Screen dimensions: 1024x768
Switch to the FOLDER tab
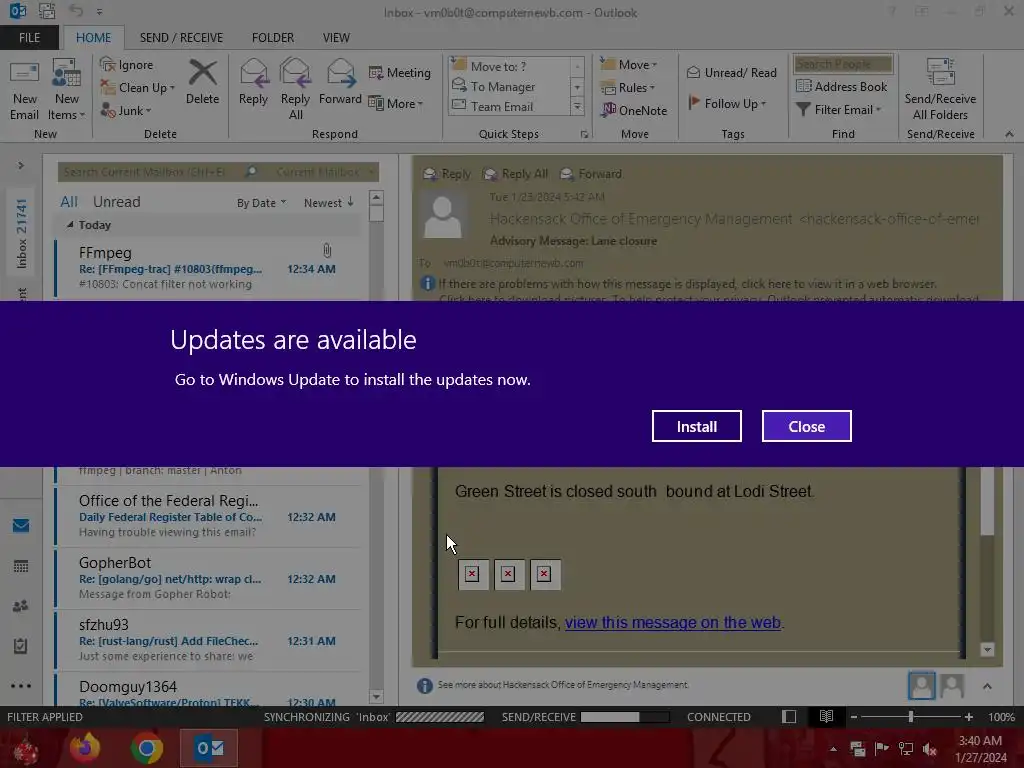273,37
